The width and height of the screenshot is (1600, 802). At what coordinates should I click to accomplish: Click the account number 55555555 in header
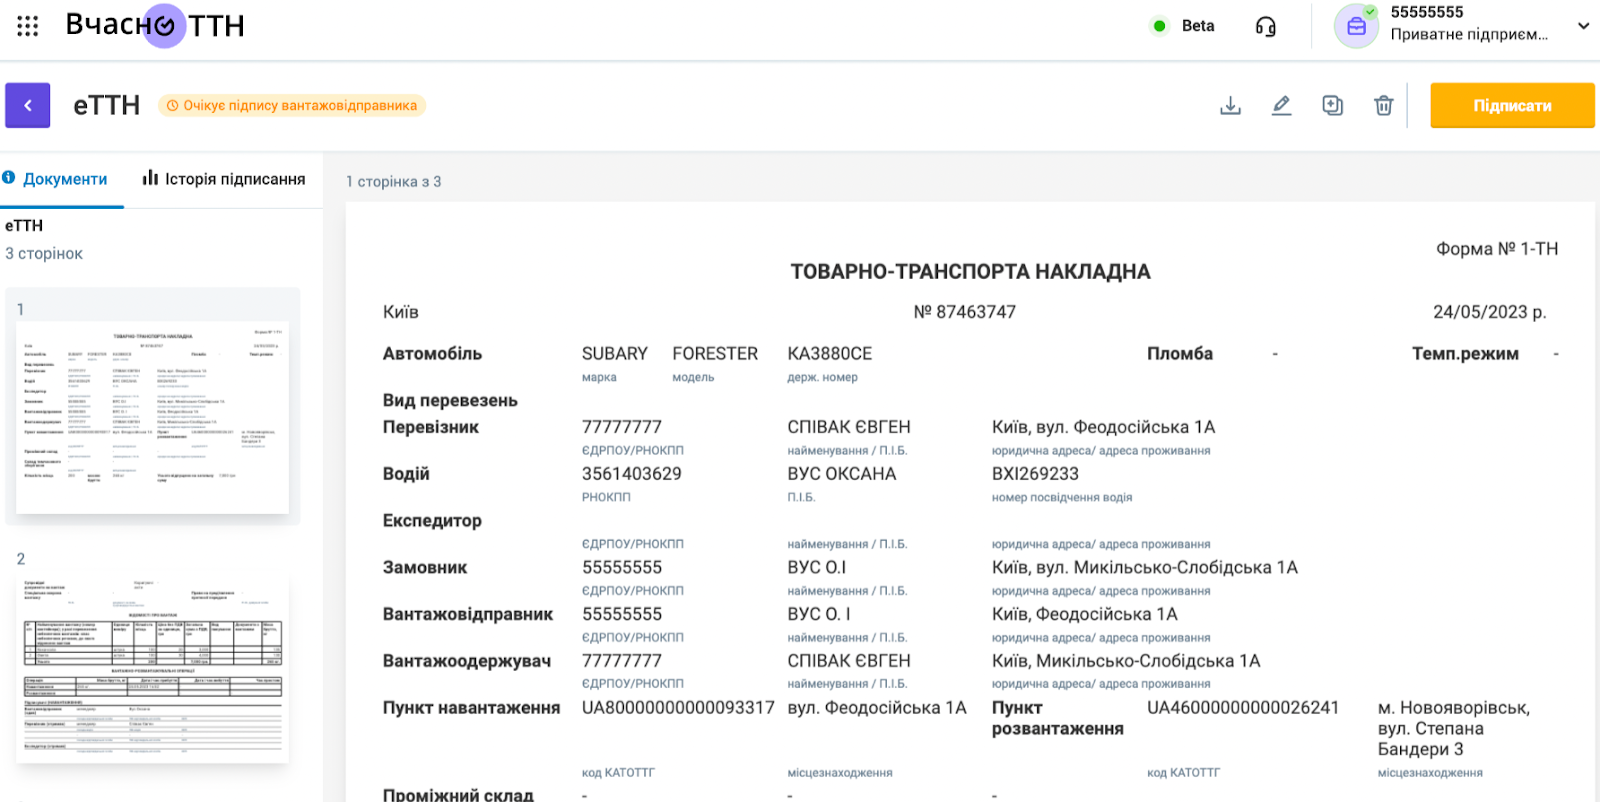click(x=1427, y=12)
